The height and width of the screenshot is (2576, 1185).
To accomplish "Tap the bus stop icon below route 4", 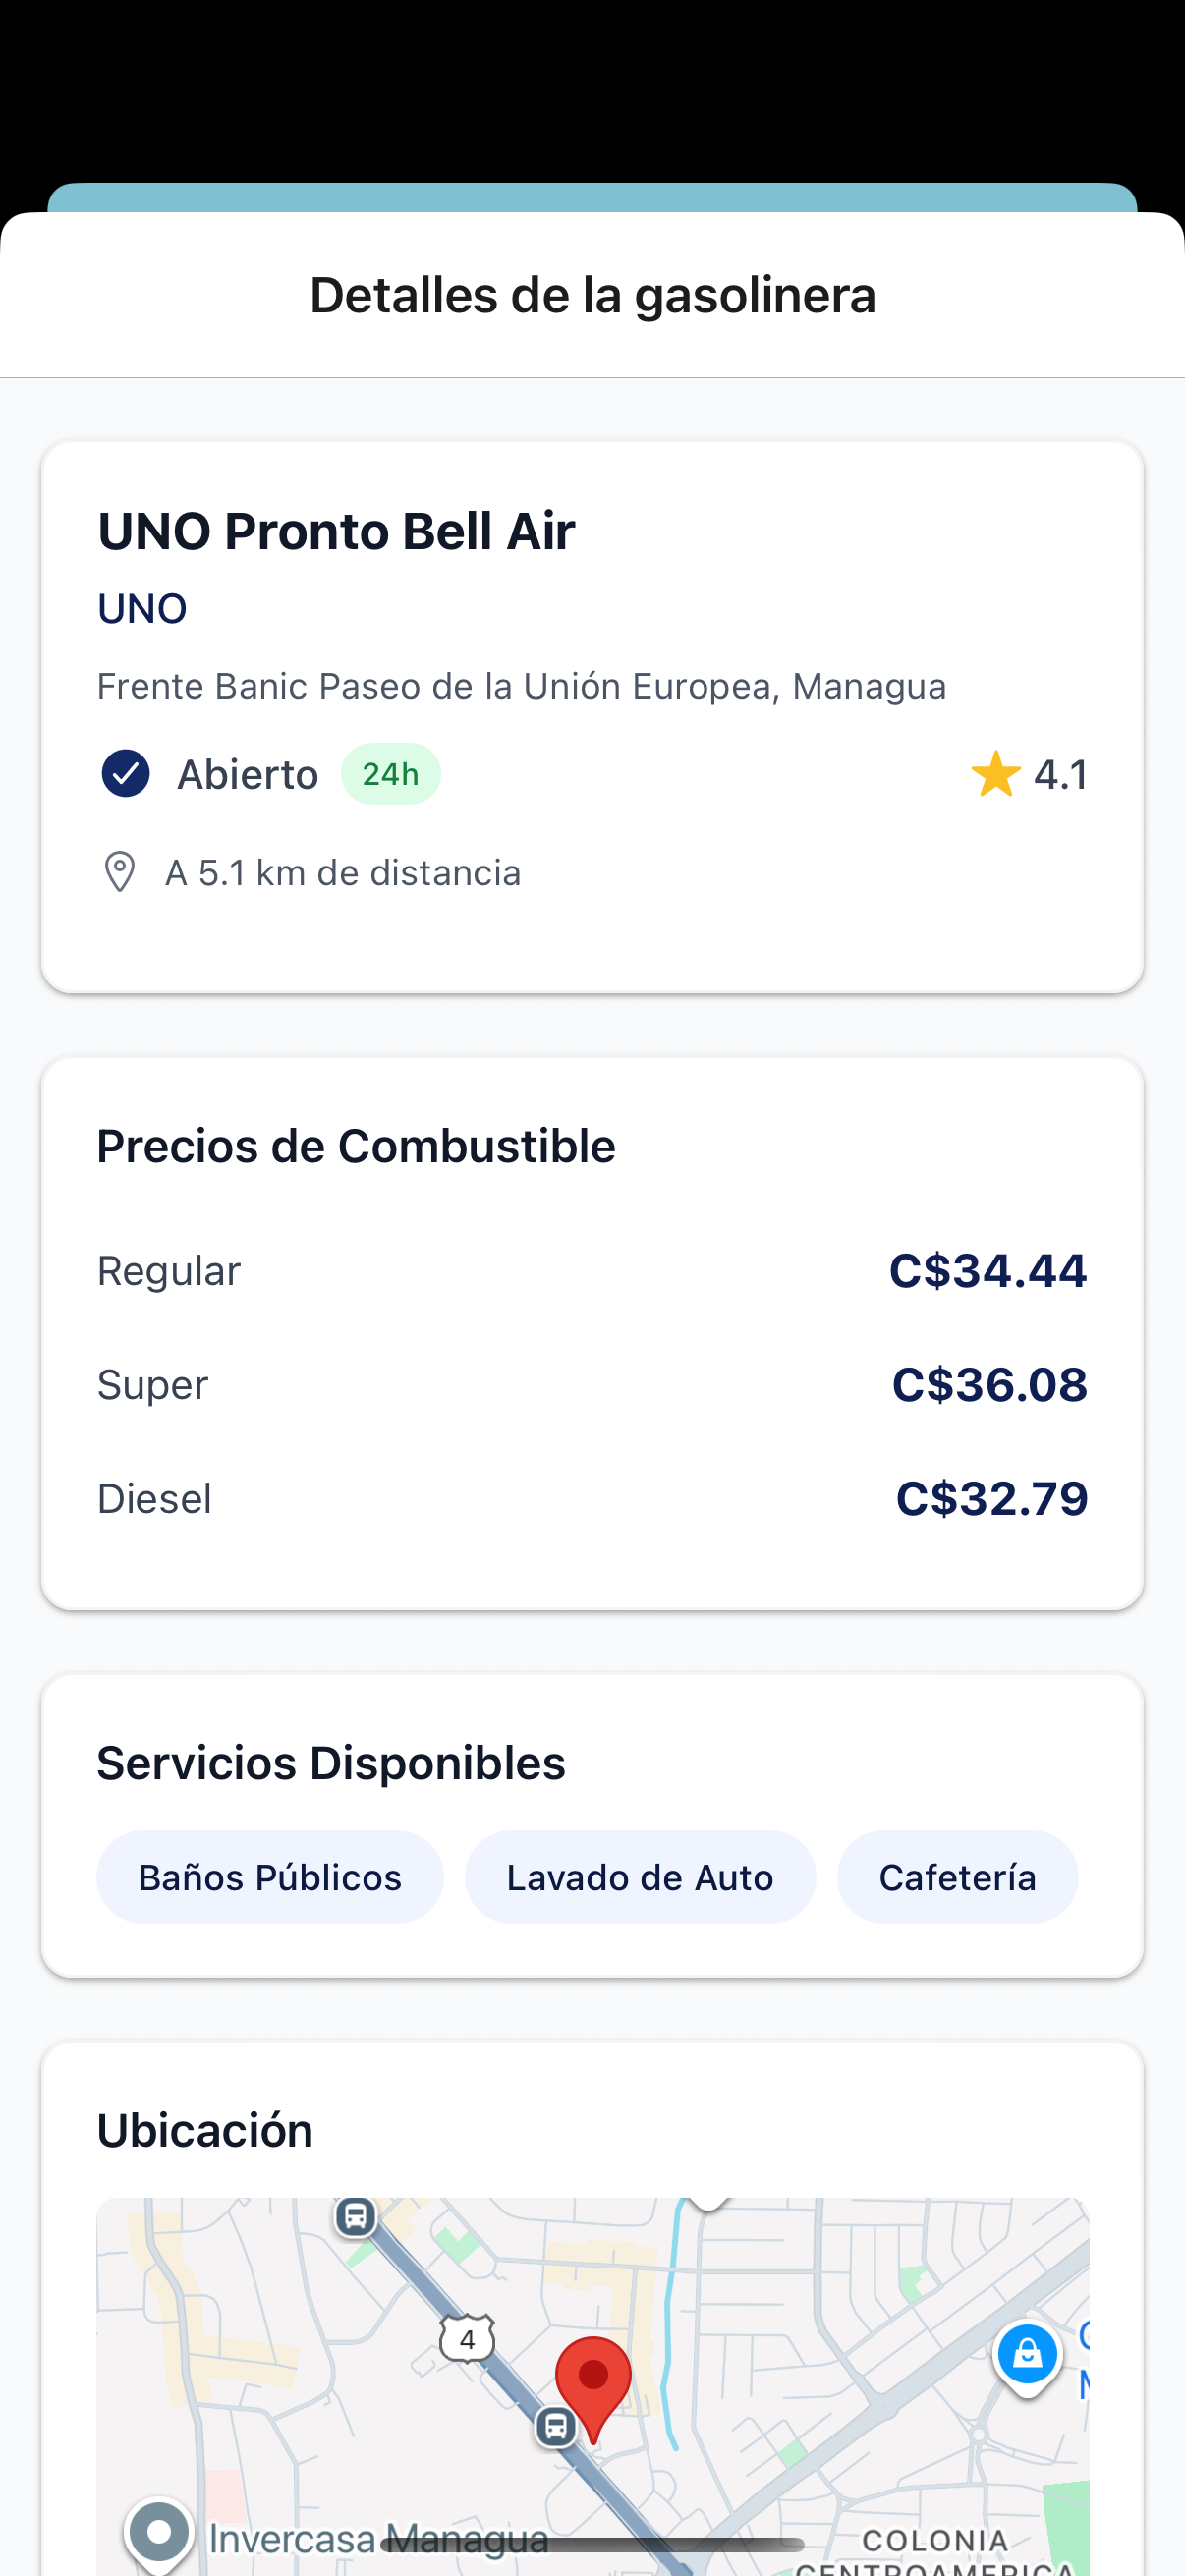I will pyautogui.click(x=556, y=2426).
